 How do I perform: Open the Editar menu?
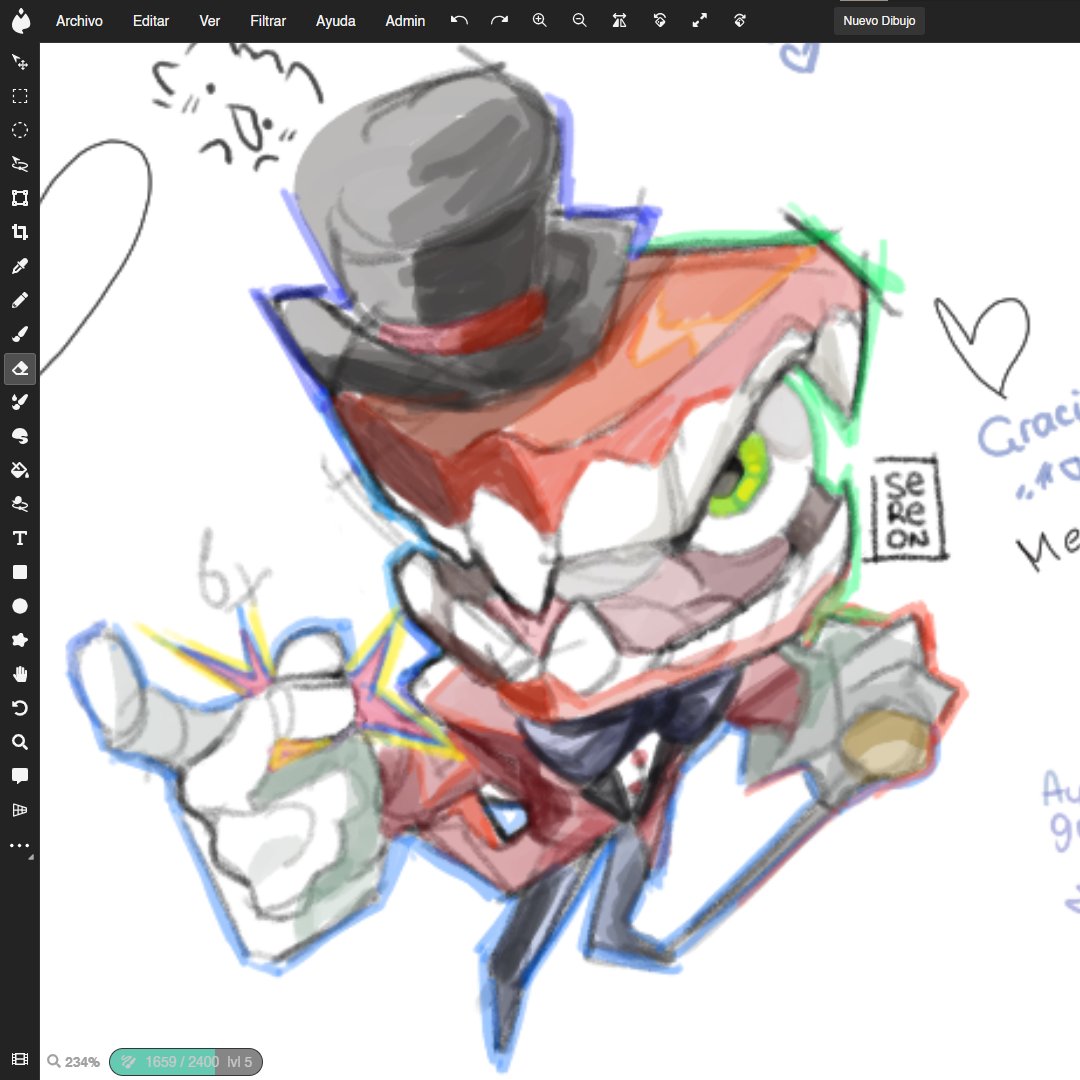click(151, 21)
